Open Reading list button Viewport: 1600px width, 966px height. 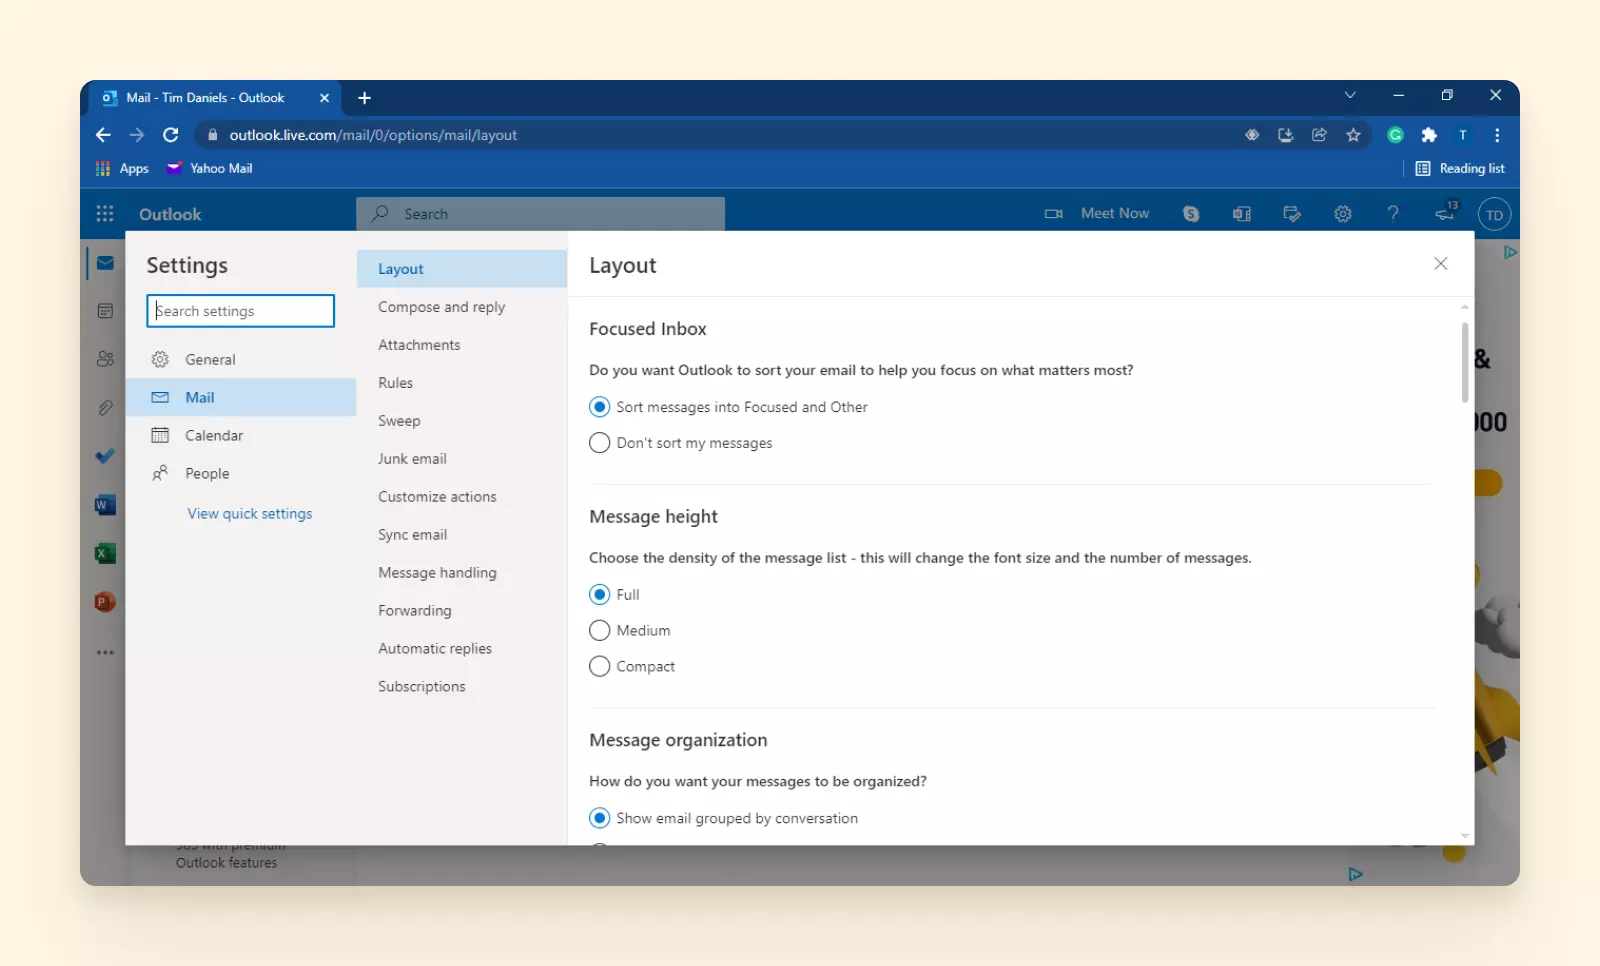1460,168
